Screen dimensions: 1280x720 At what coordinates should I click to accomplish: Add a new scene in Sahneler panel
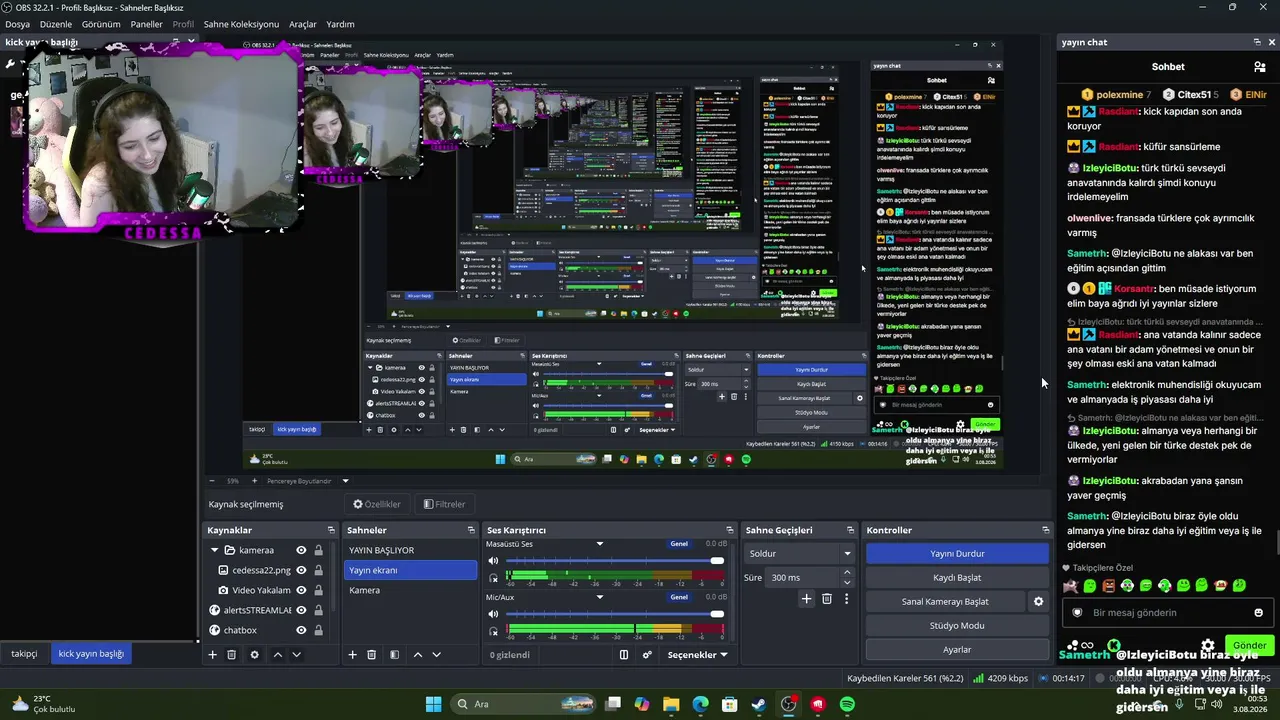352,655
